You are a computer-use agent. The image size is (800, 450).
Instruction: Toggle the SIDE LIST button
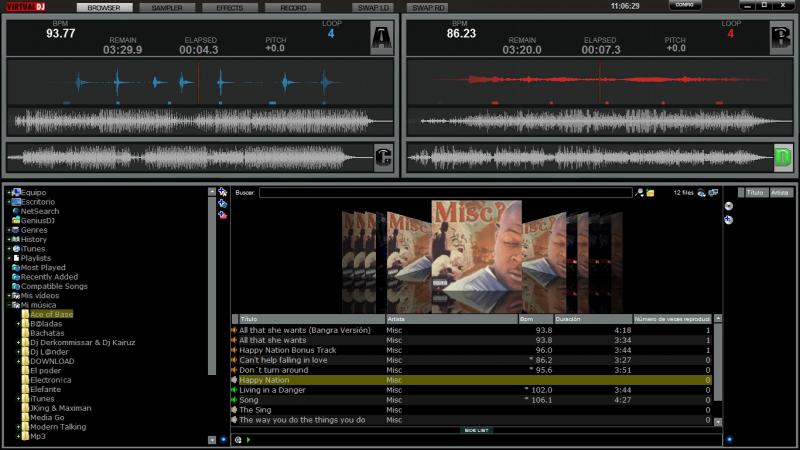476,430
